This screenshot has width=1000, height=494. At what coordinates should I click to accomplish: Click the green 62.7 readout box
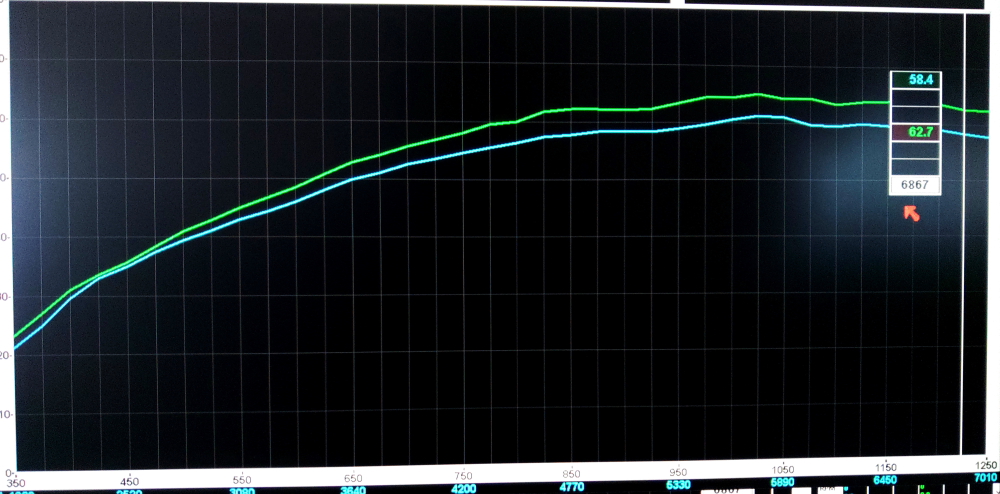point(915,132)
